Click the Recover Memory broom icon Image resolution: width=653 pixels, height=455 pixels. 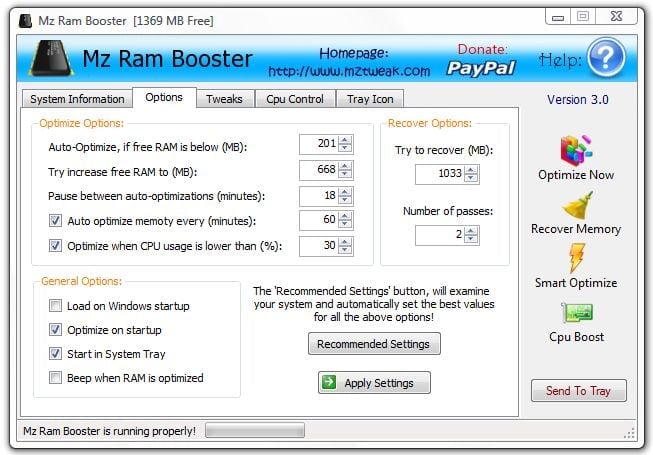click(577, 205)
